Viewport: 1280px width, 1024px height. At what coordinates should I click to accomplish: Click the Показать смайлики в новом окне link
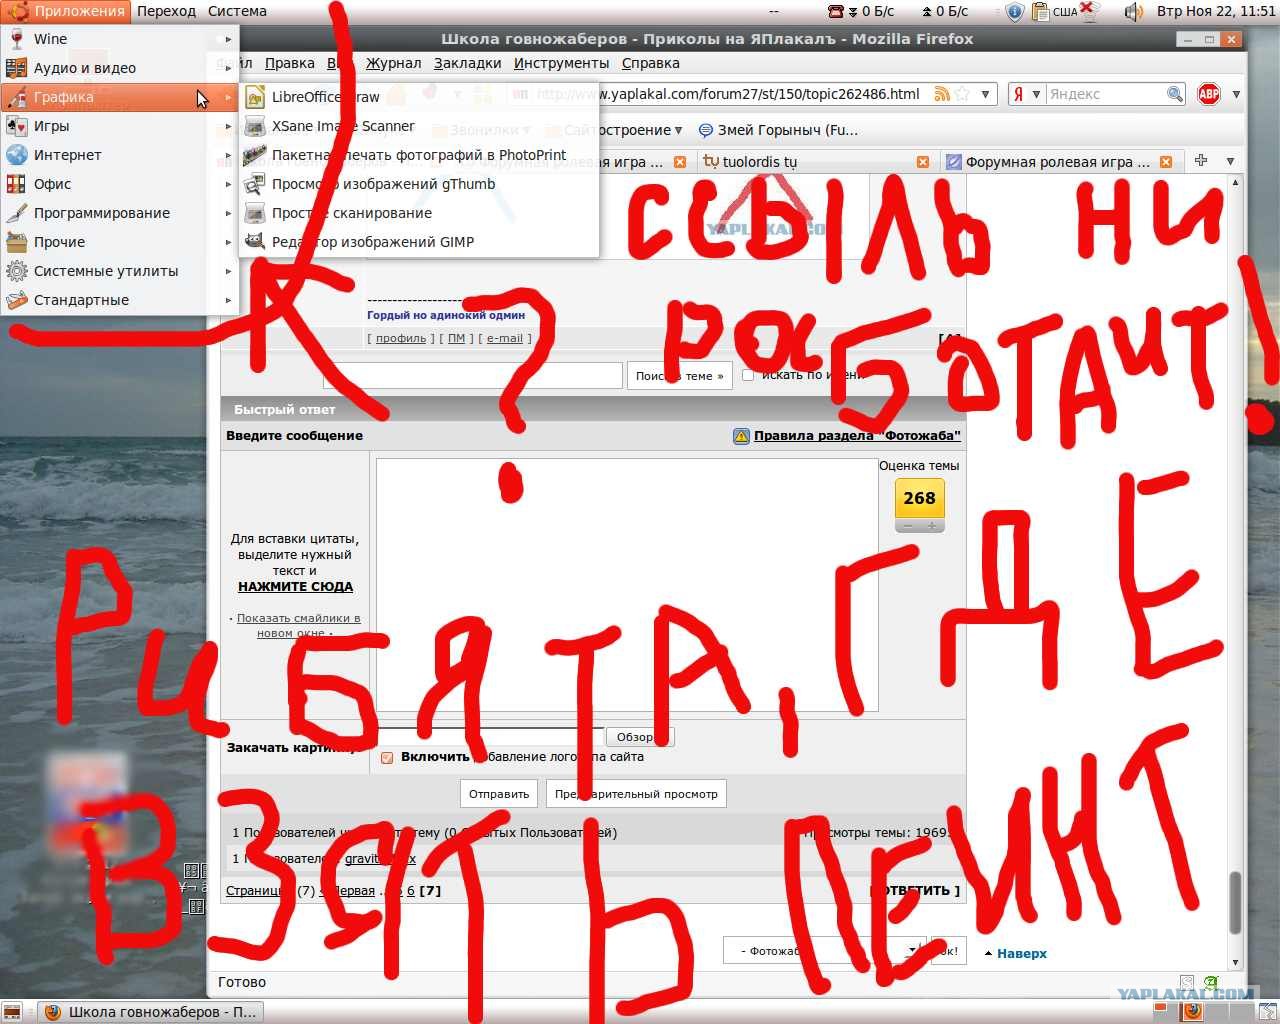pos(298,625)
